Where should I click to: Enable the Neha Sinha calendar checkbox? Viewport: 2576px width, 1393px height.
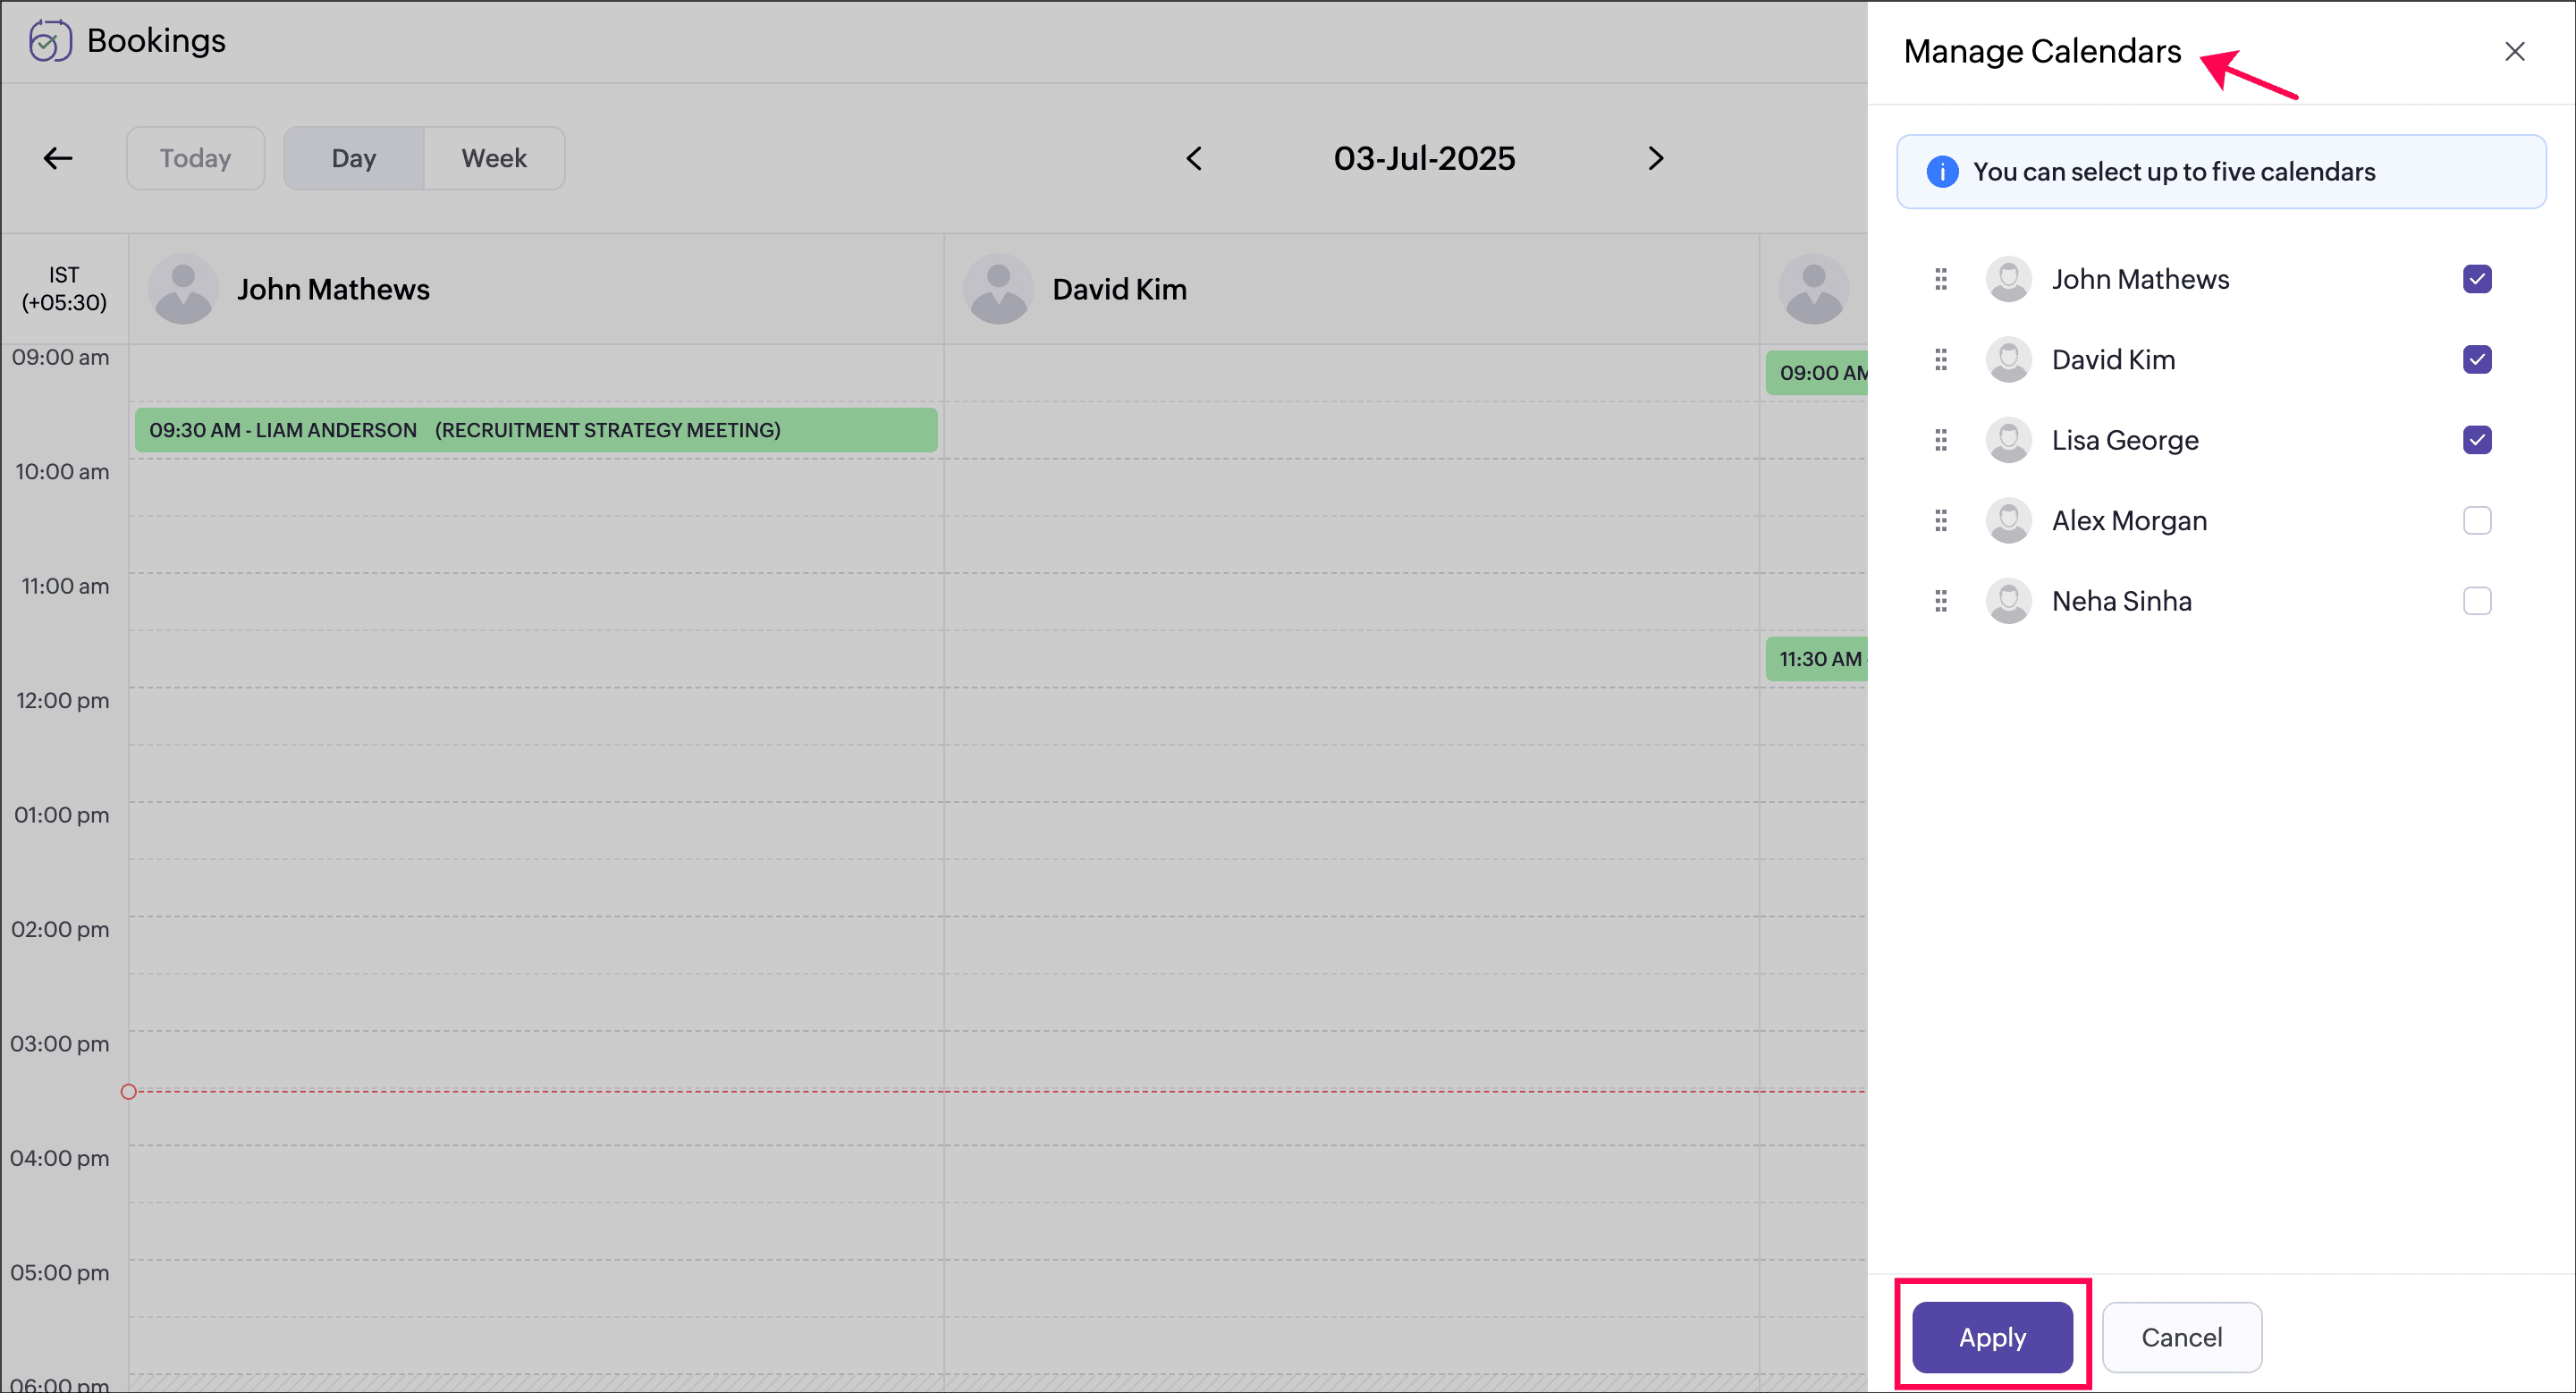pyautogui.click(x=2477, y=601)
